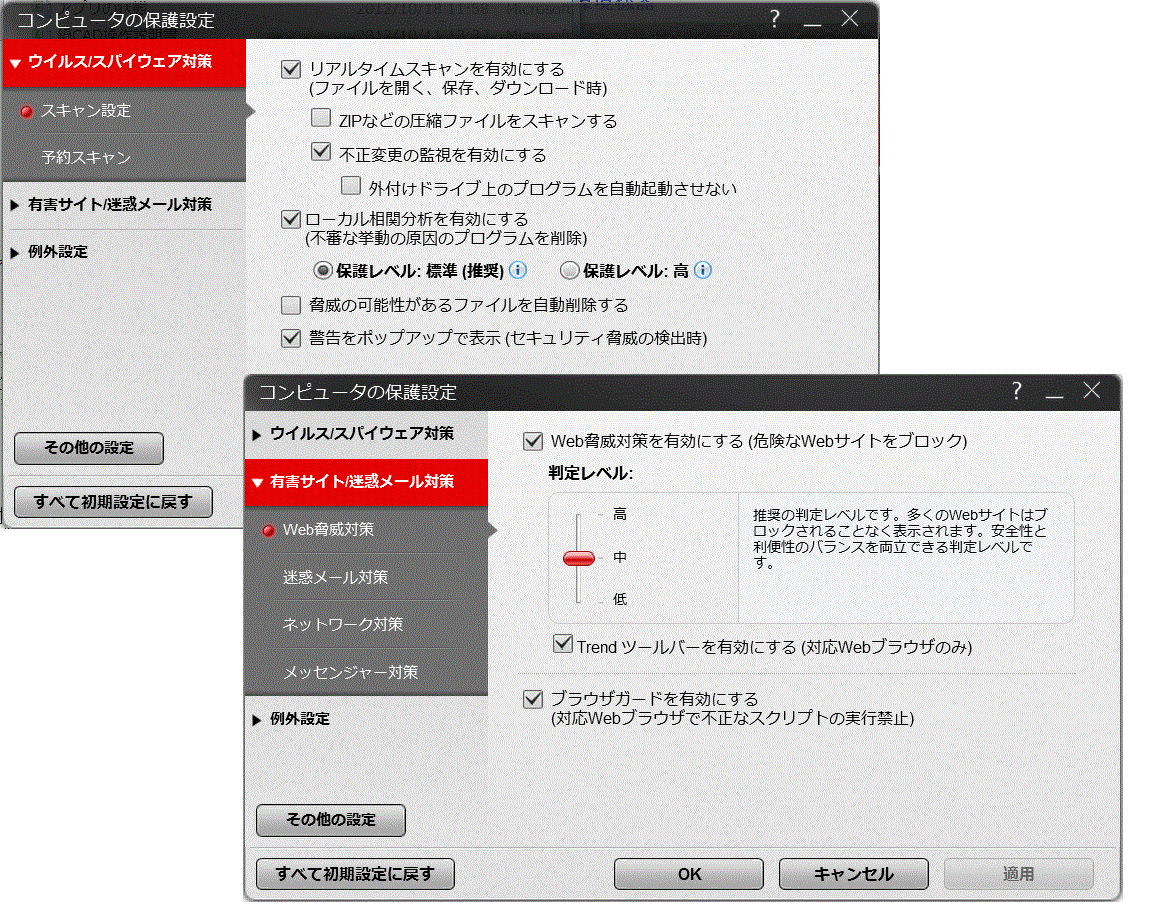Expand 有害サイト/迷惑メール対策 in back window
1152x922 pixels.
pyautogui.click(x=124, y=204)
